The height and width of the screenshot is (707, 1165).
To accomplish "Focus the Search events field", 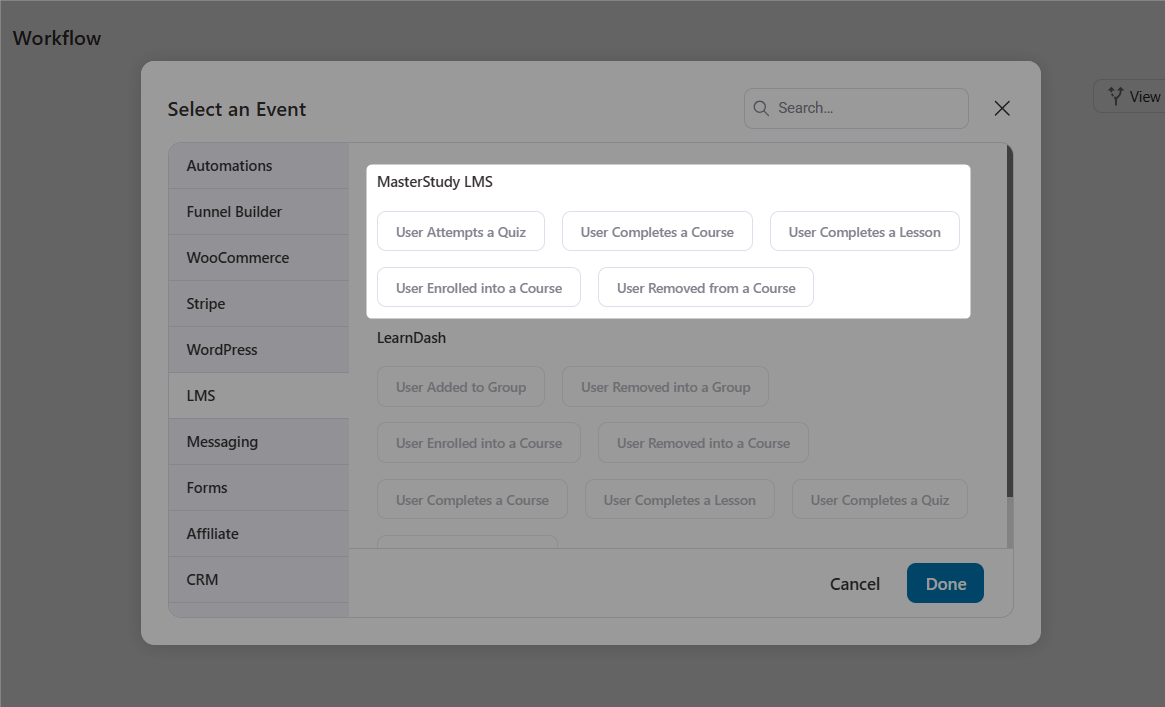I will pyautogui.click(x=856, y=108).
